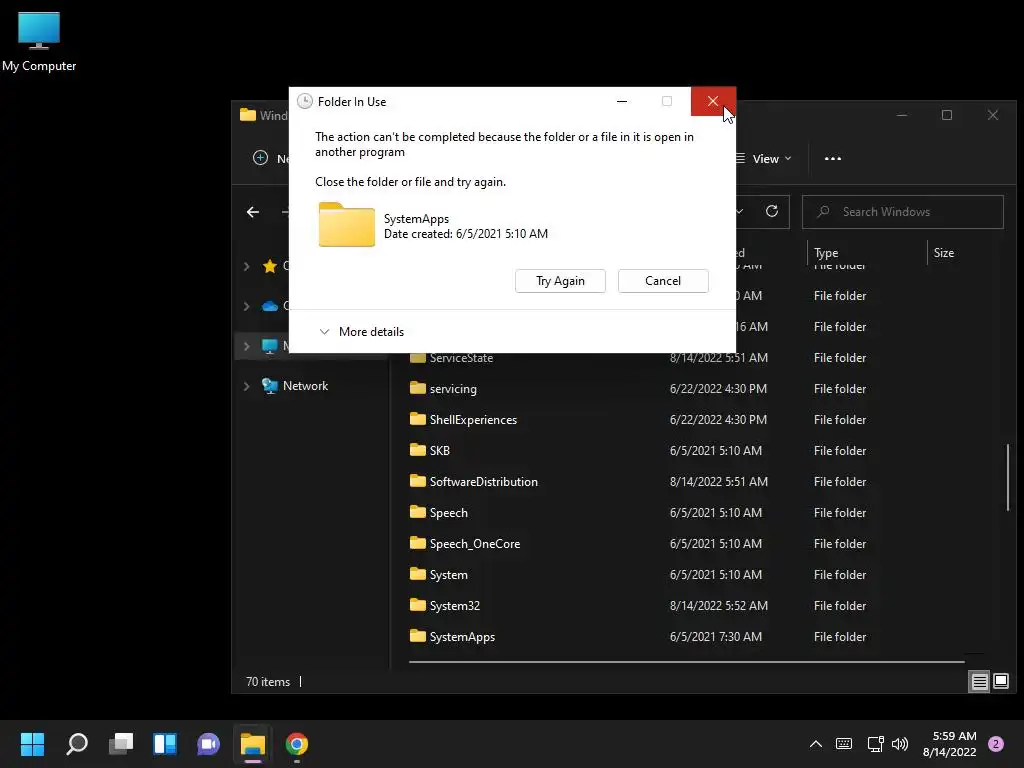Select Network in navigation pane
The image size is (1024, 768).
click(305, 386)
